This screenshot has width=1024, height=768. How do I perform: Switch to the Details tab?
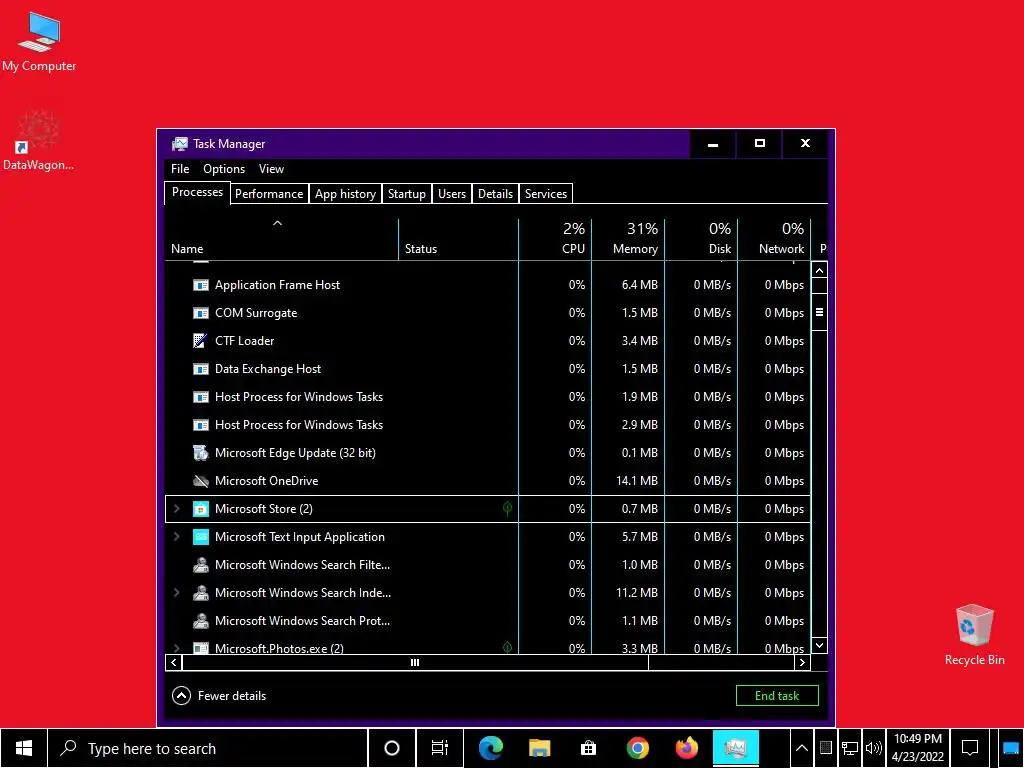pos(496,194)
